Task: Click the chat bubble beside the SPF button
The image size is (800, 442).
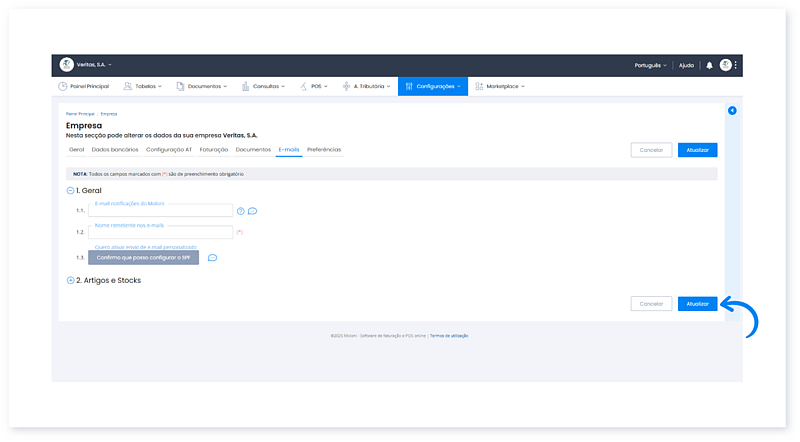Action: pos(212,258)
